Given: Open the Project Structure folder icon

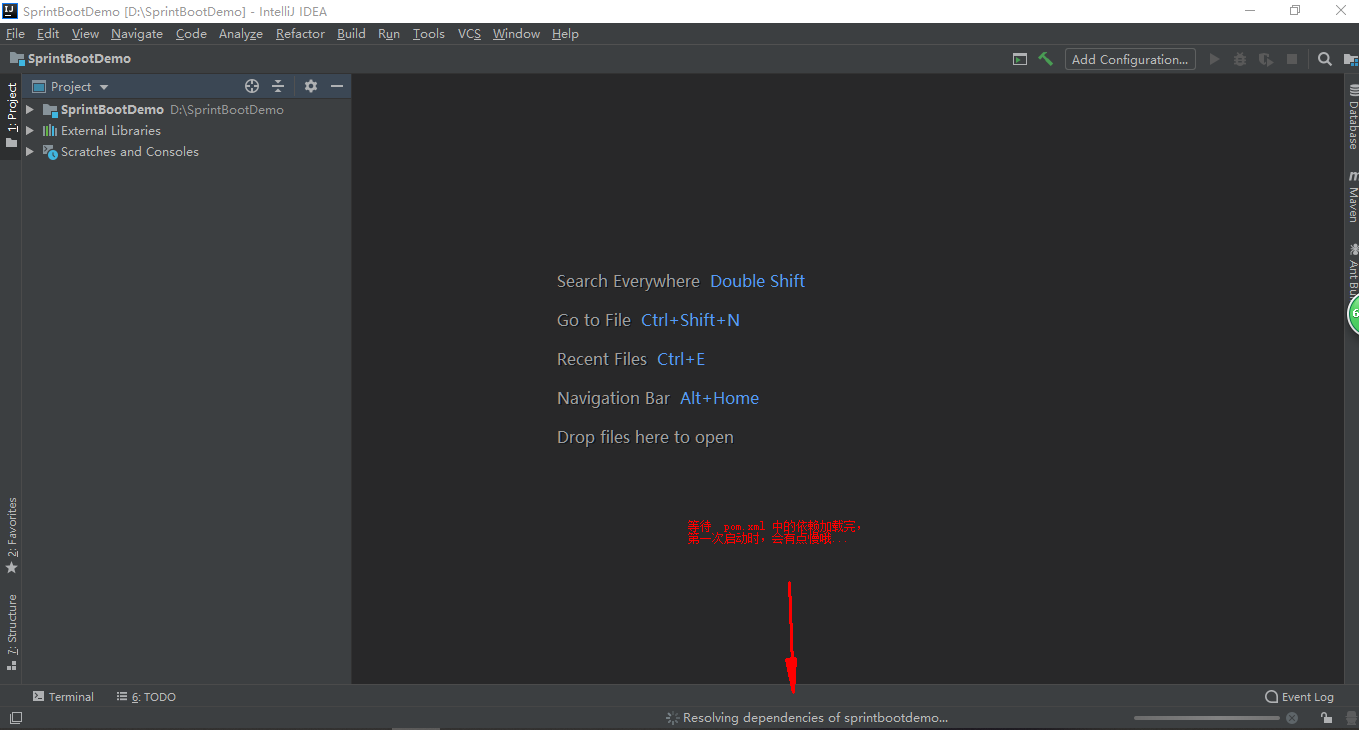Looking at the screenshot, I should [1351, 59].
